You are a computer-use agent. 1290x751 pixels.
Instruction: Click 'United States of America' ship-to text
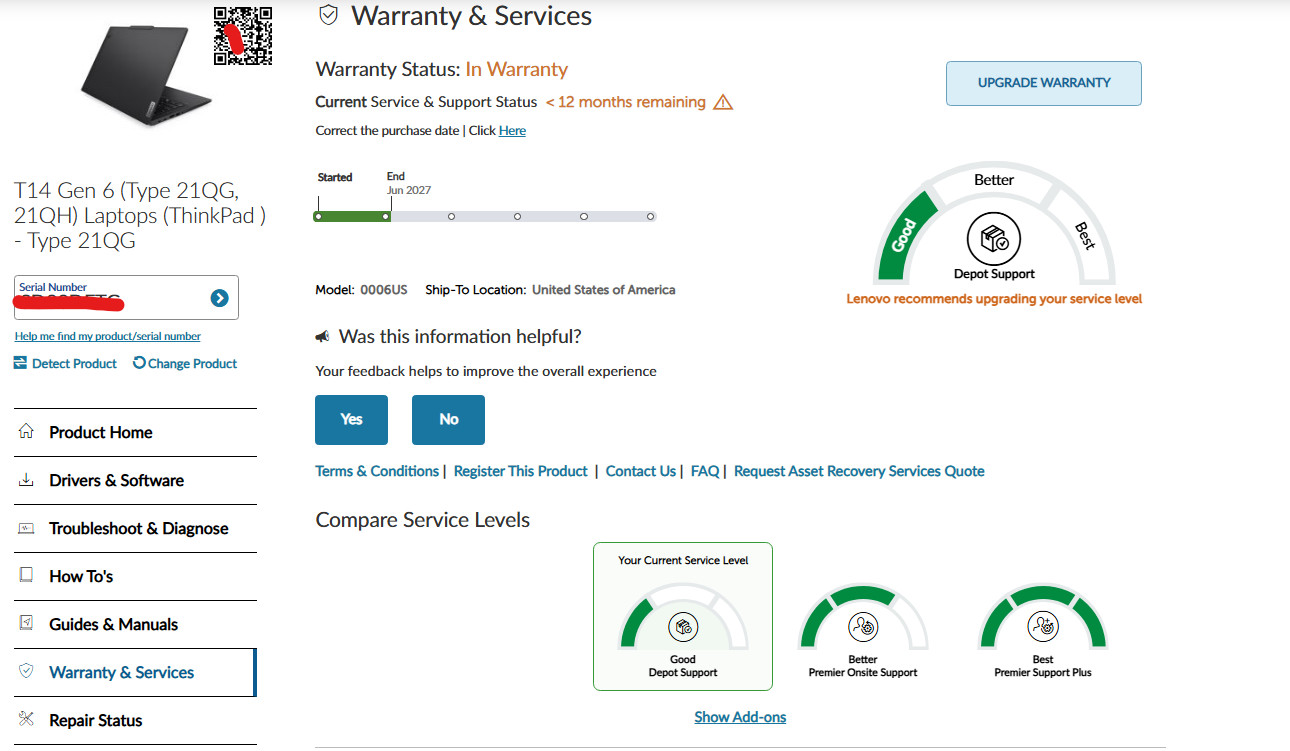click(x=603, y=290)
